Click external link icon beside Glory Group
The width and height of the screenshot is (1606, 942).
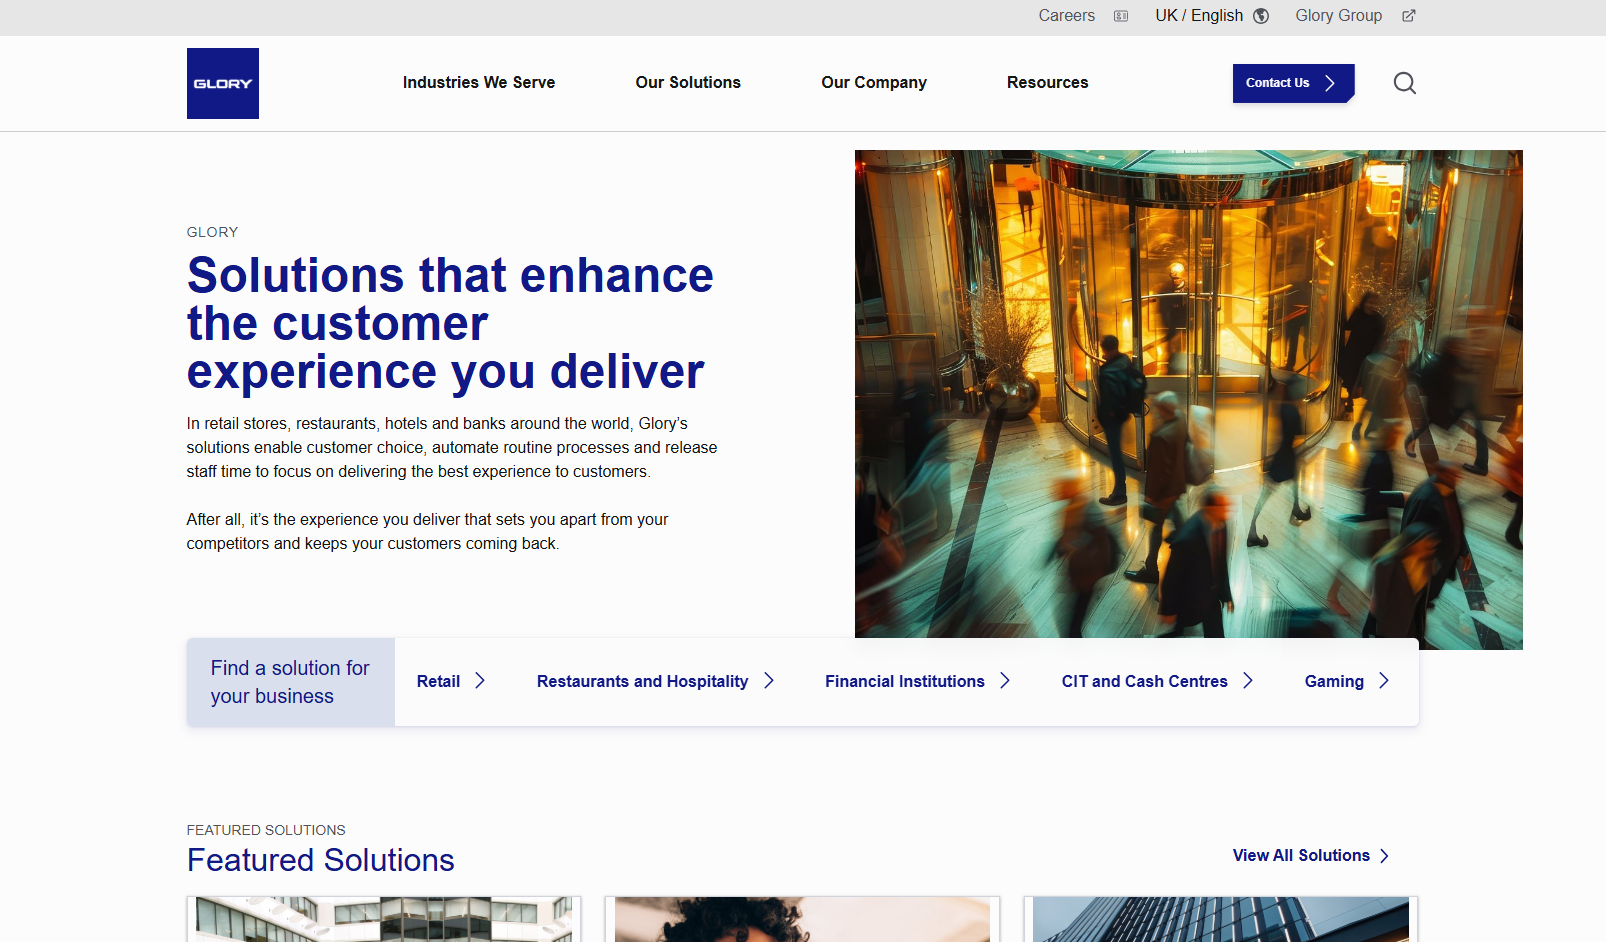pos(1408,16)
